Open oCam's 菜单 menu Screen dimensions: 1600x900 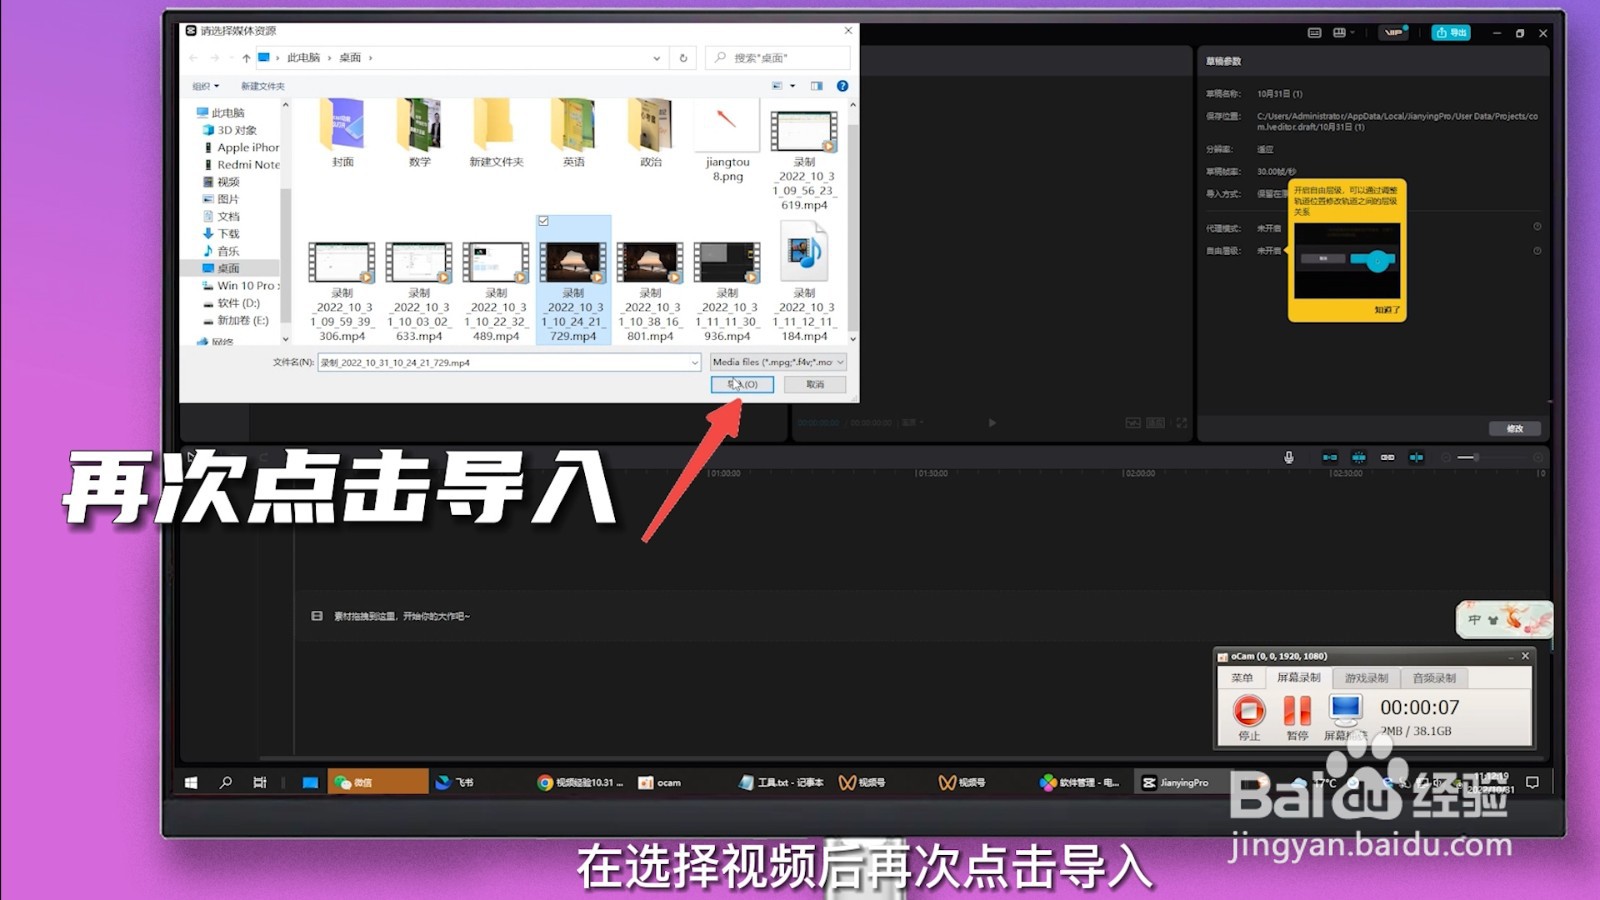1245,677
